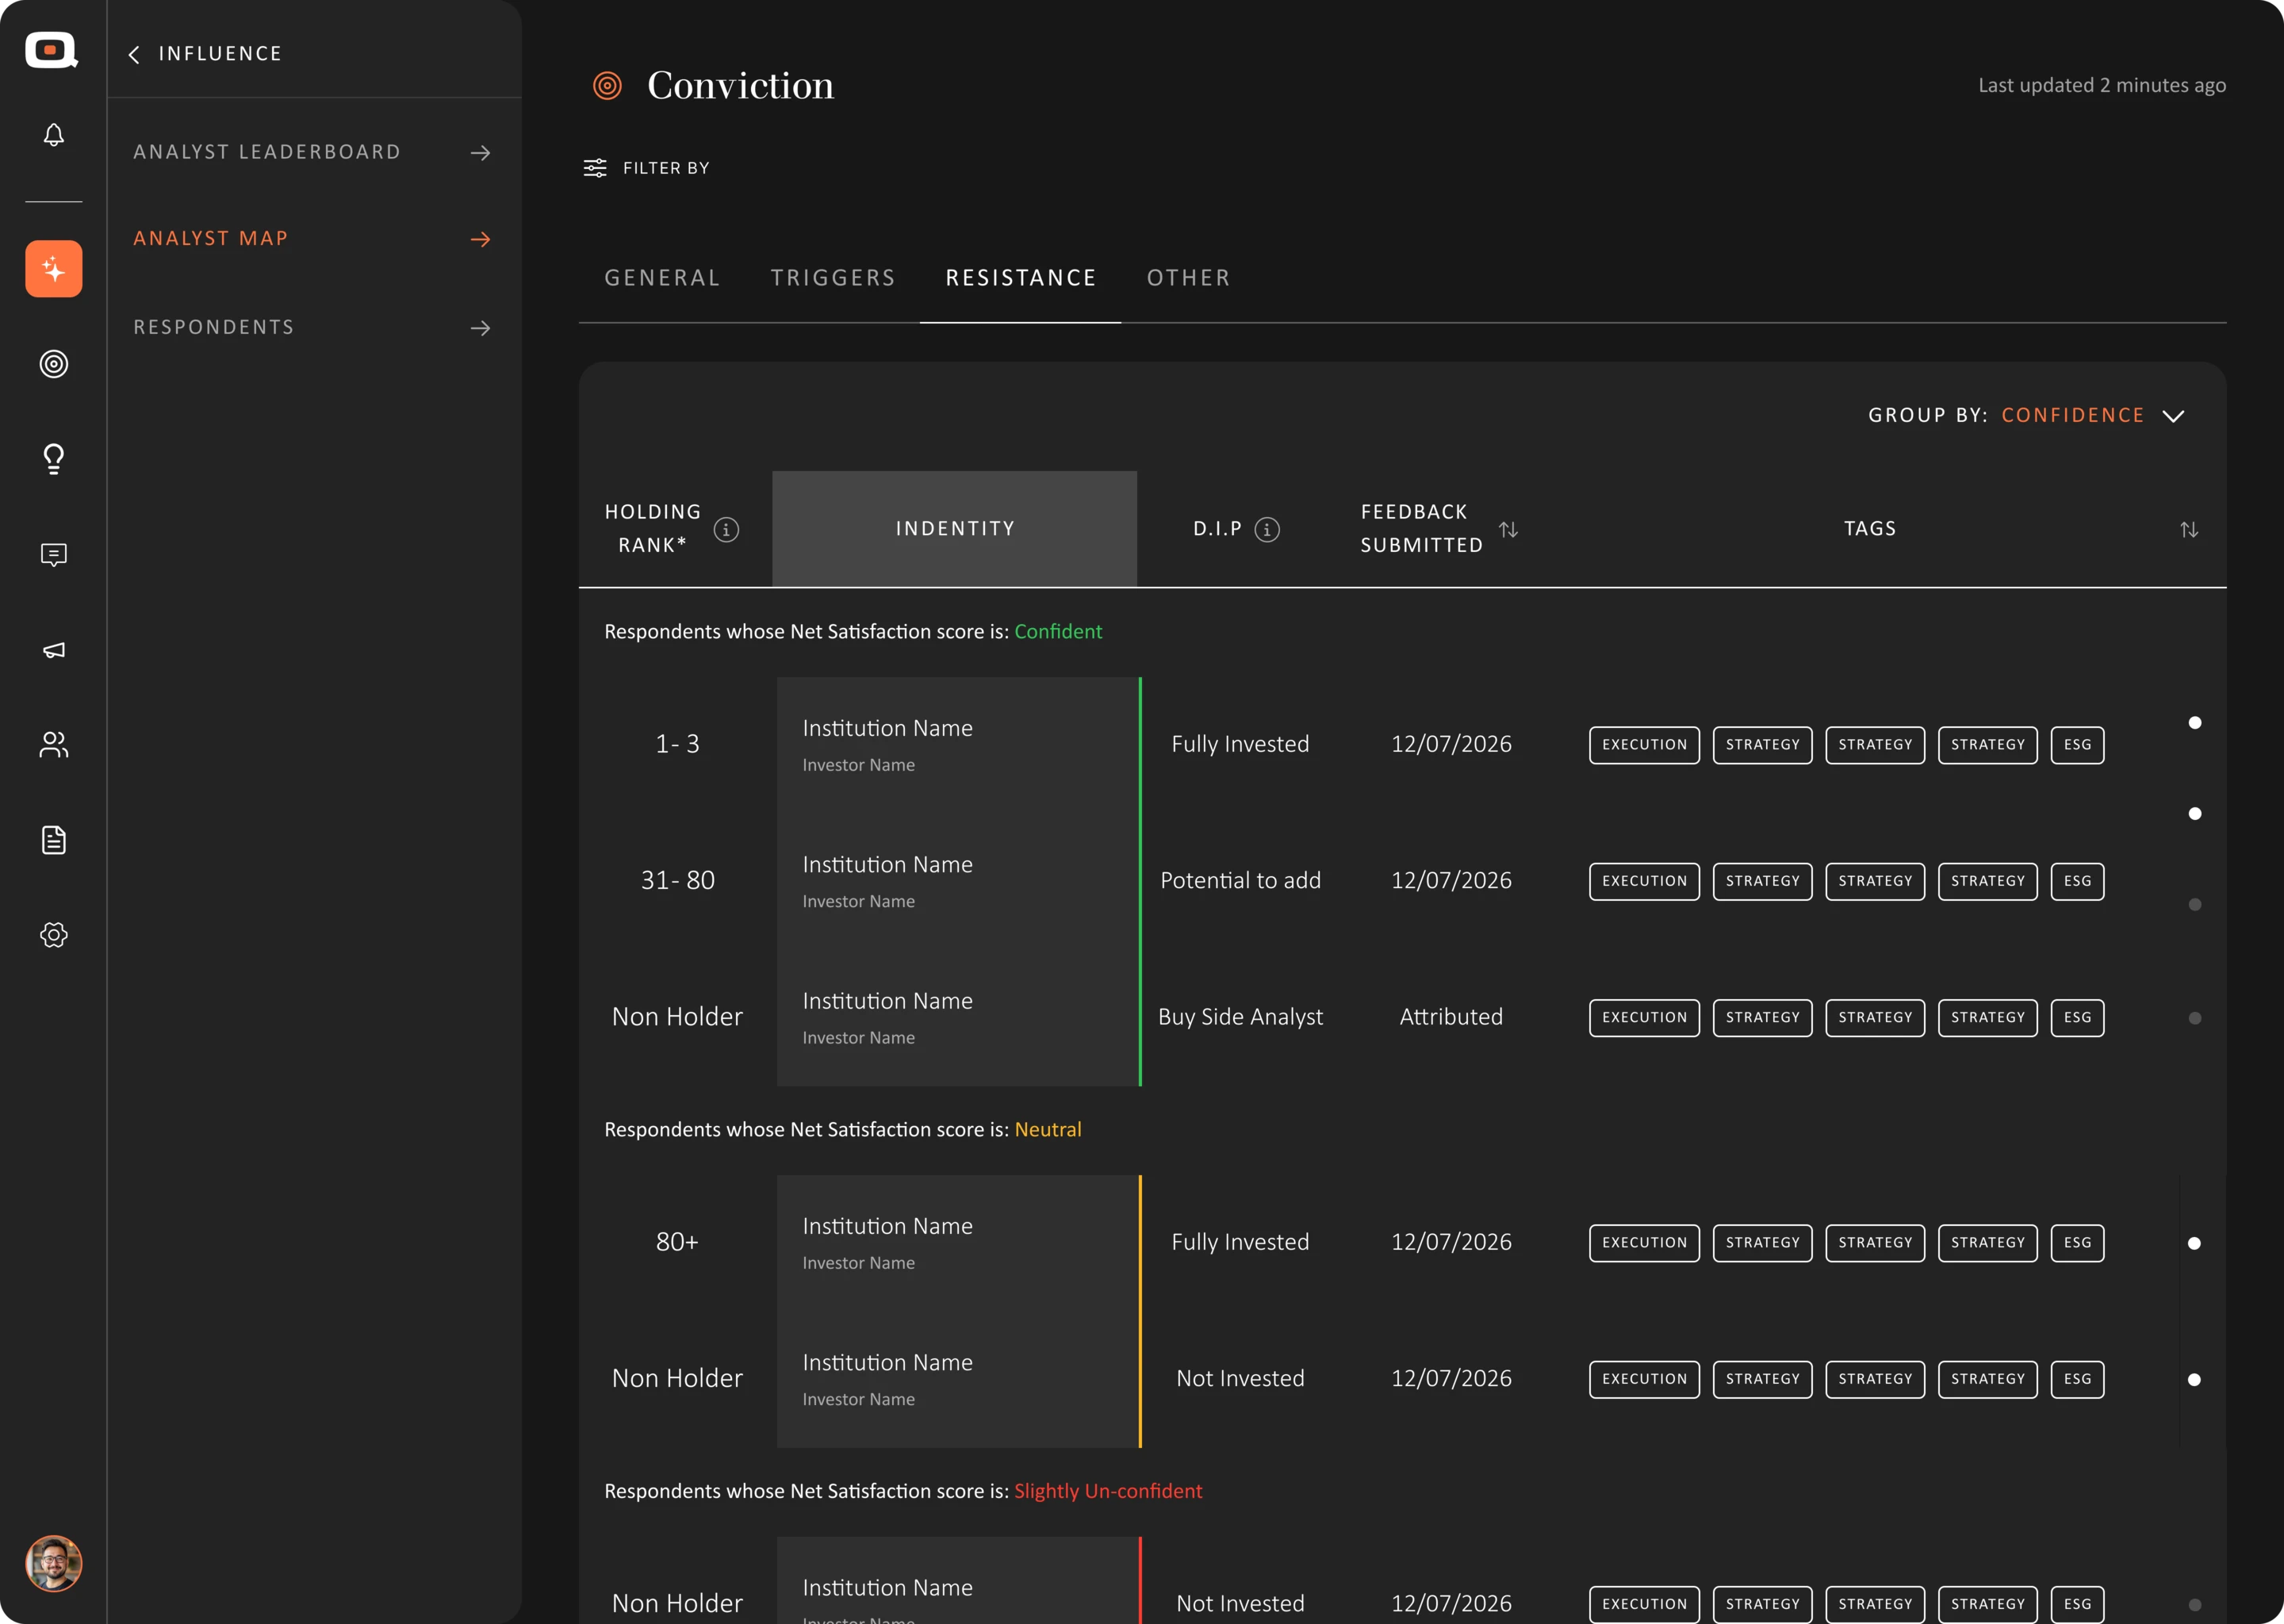
Task: Click the Slightly Un-confident group label
Action: [1108, 1491]
